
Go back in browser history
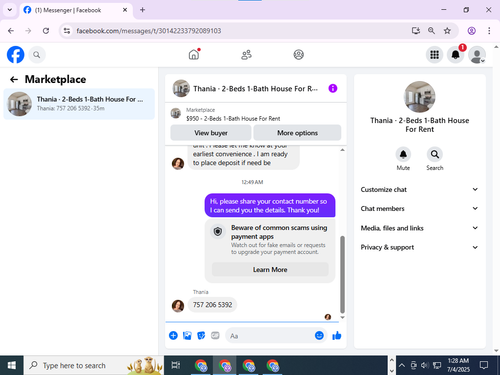click(x=11, y=31)
